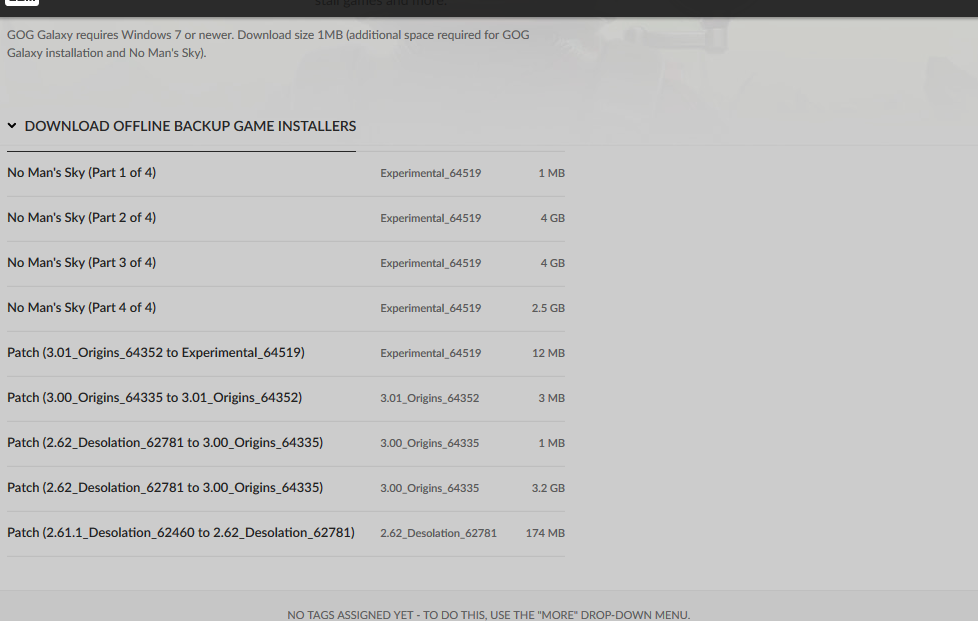Click the 2.5 GB size for Part 4 of 4
The width and height of the screenshot is (978, 621).
(x=548, y=308)
